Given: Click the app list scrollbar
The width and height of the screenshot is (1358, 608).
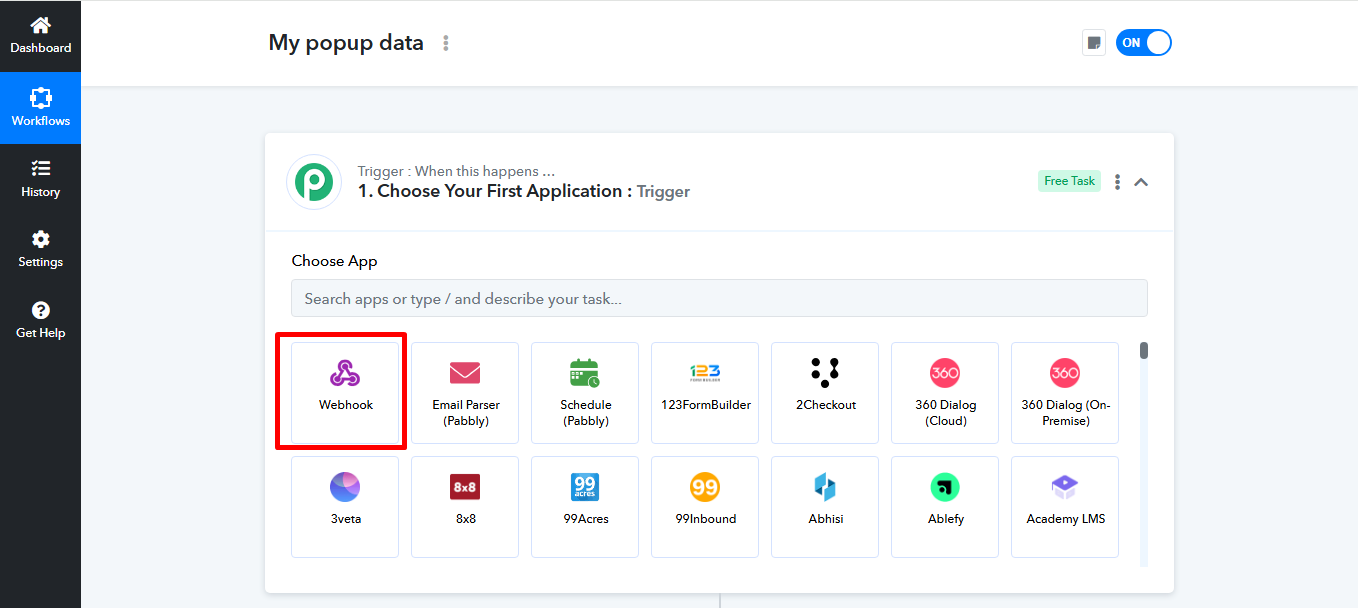Looking at the screenshot, I should pos(1142,350).
